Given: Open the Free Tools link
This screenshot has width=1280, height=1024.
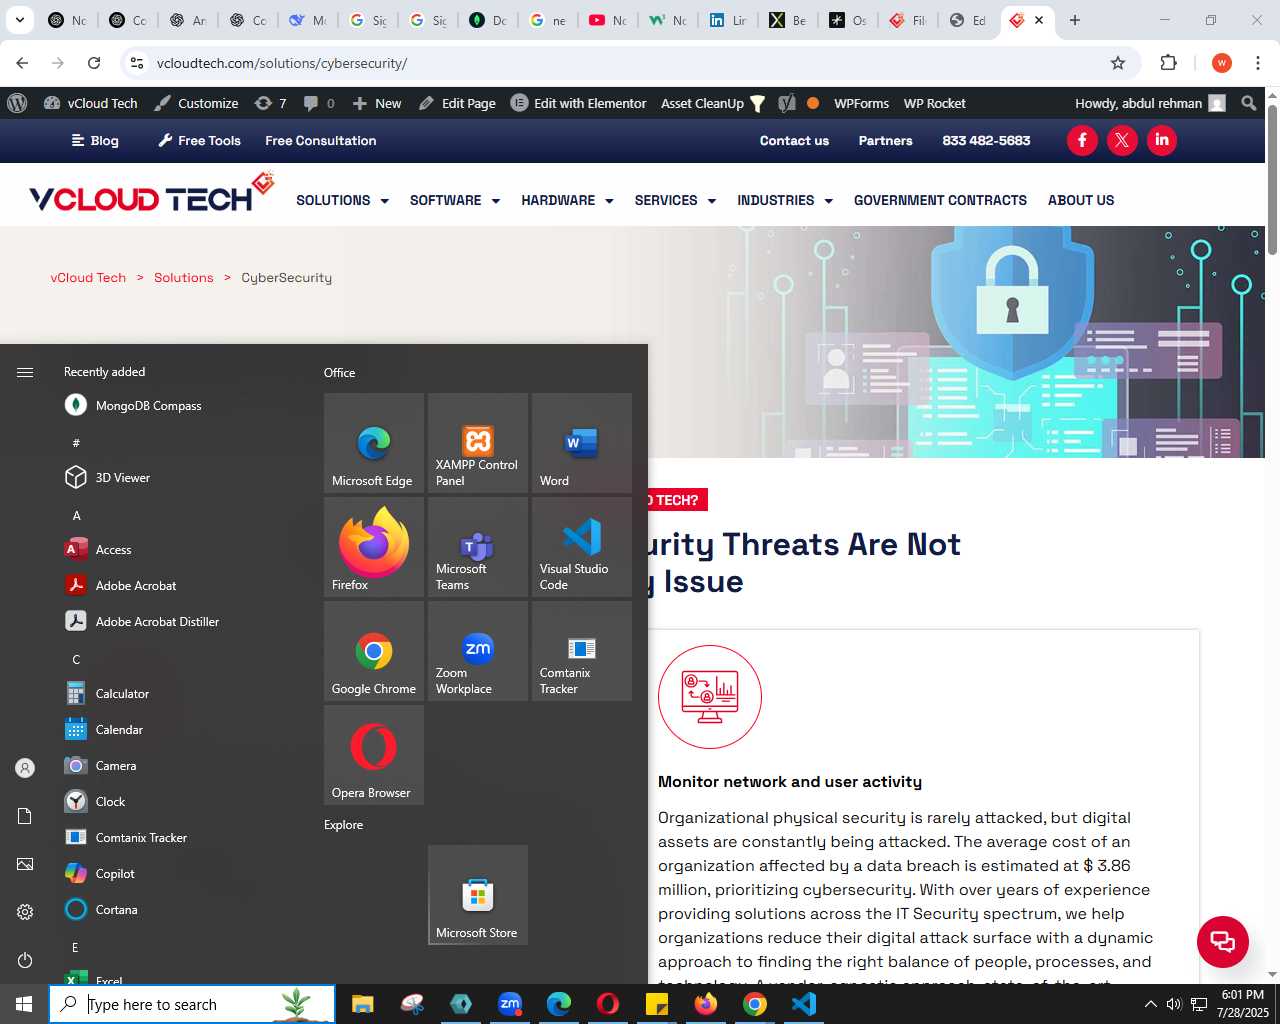Looking at the screenshot, I should click(199, 140).
